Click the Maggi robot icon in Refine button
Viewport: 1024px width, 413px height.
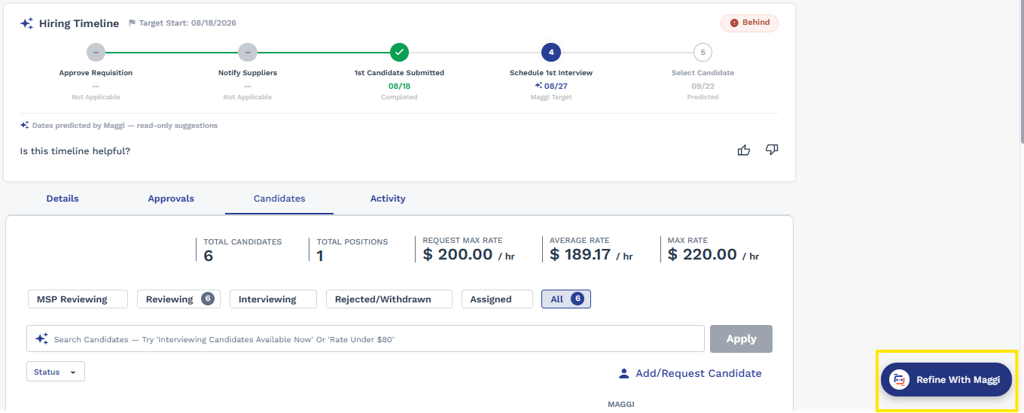coord(900,380)
